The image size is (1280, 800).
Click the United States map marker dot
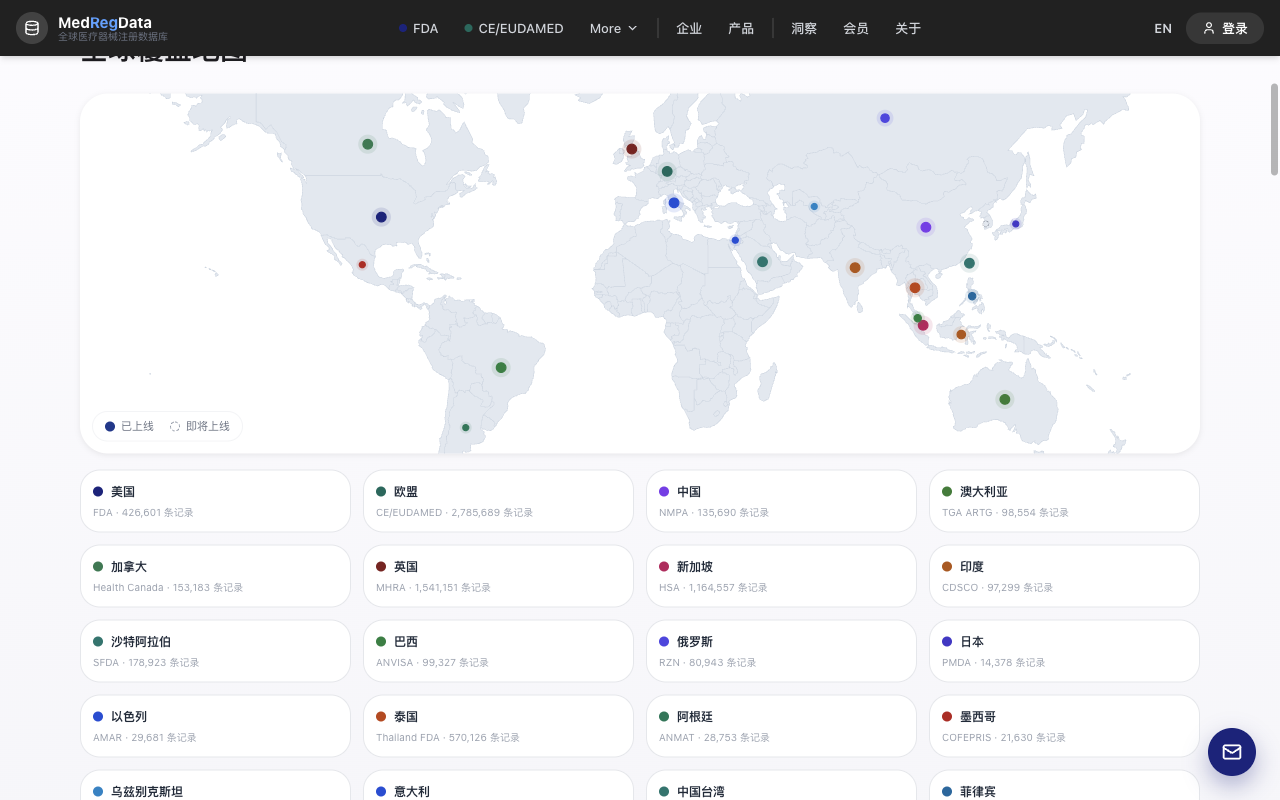[381, 217]
